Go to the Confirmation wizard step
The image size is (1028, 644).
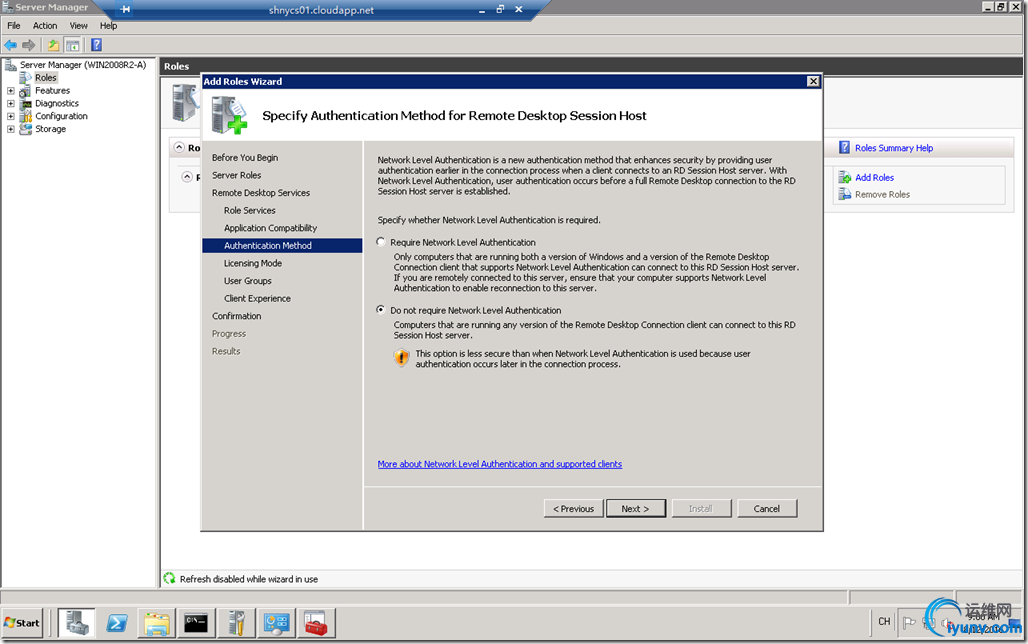pyautogui.click(x=237, y=316)
